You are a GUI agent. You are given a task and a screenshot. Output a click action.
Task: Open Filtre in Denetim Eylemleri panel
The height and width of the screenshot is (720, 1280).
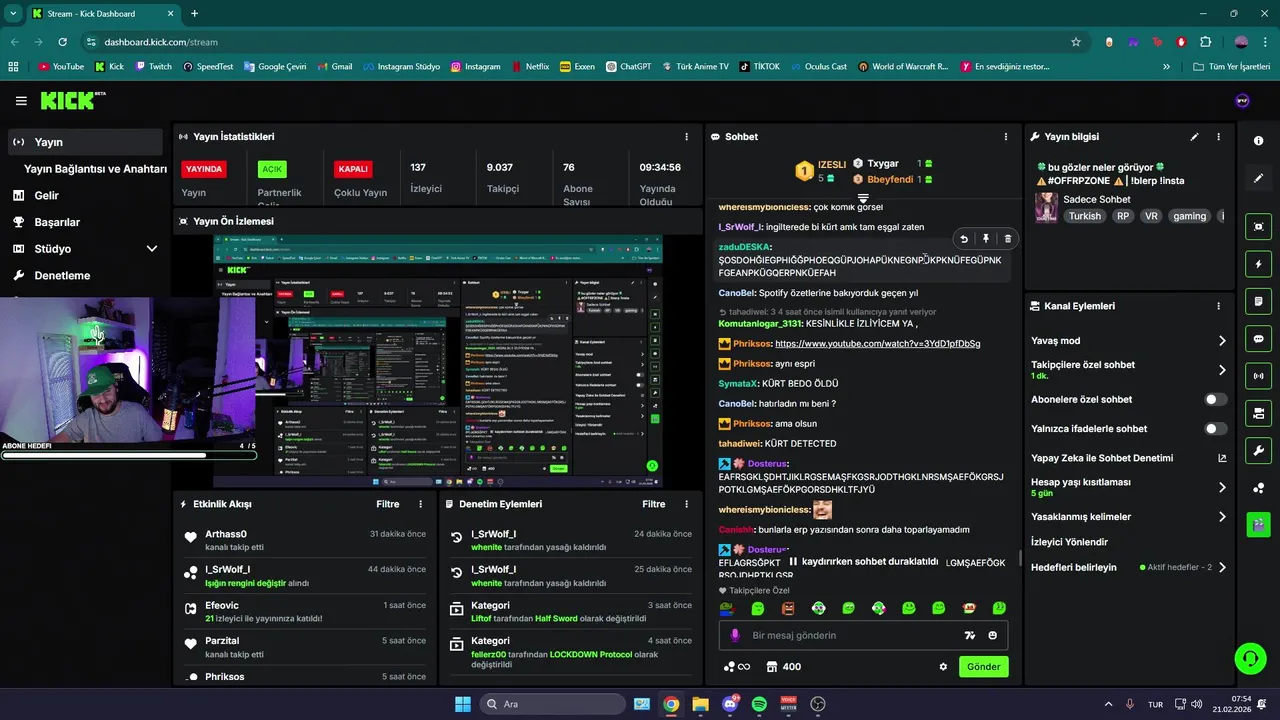pos(654,505)
